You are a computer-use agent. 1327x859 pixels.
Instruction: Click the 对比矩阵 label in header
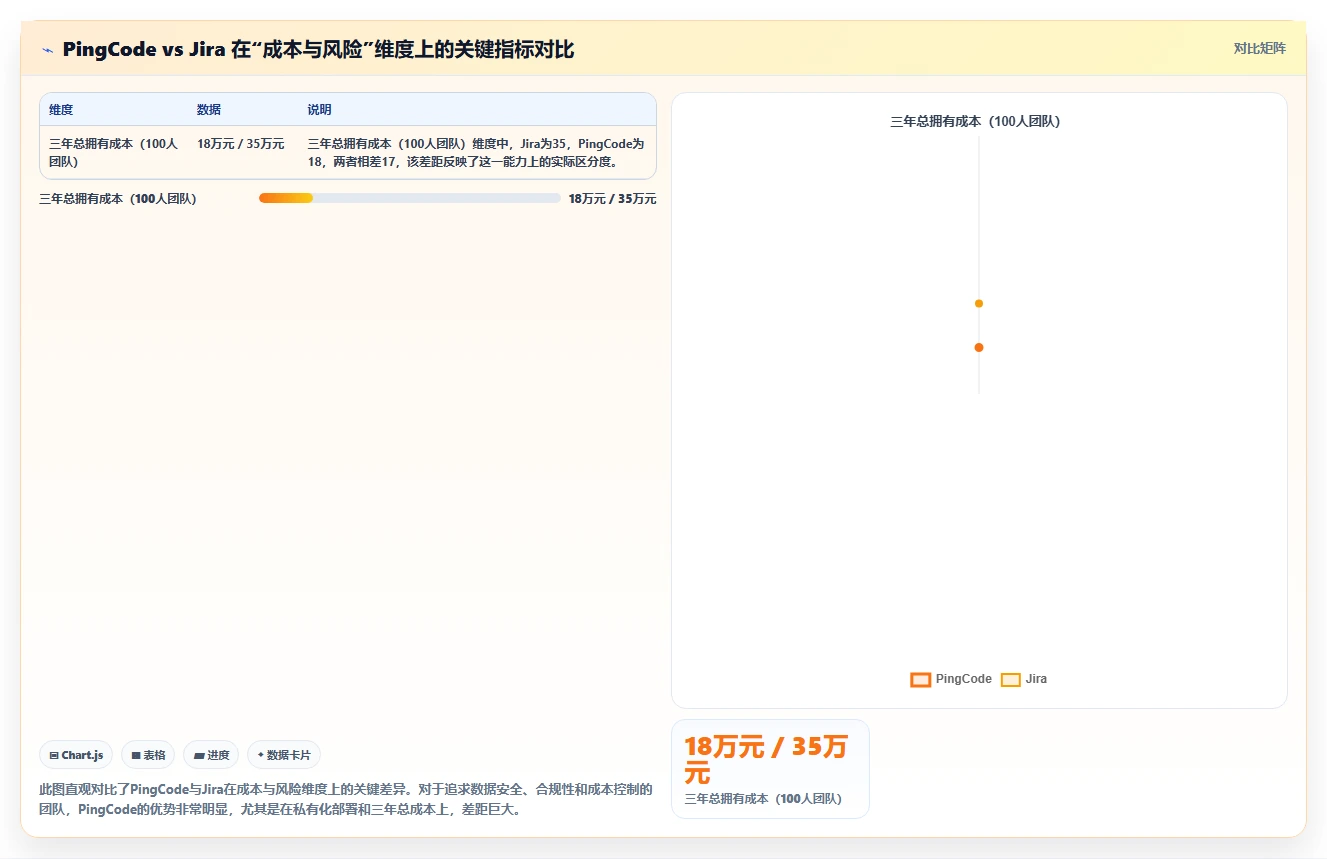point(1259,48)
